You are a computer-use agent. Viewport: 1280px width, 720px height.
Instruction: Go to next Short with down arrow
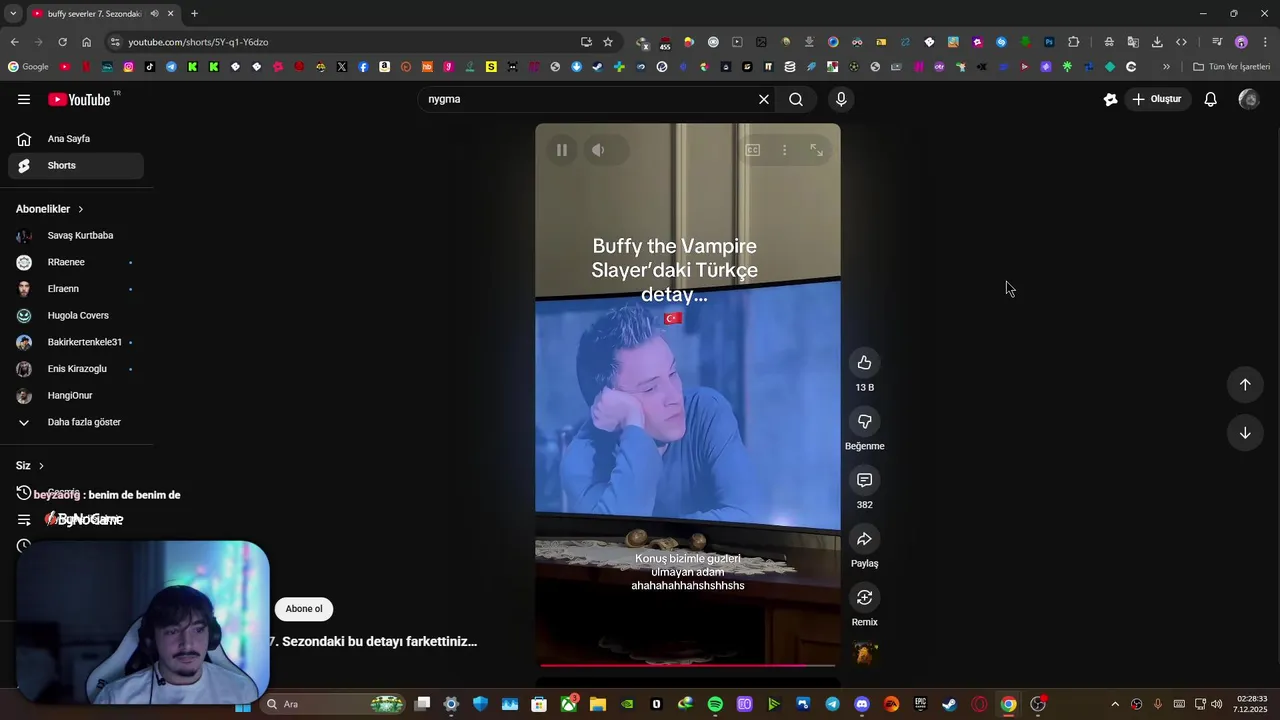click(x=1245, y=433)
